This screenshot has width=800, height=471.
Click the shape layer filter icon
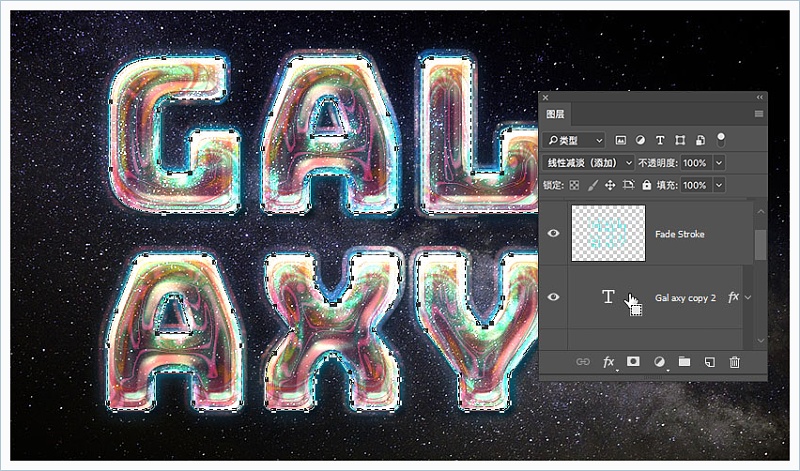(x=680, y=140)
